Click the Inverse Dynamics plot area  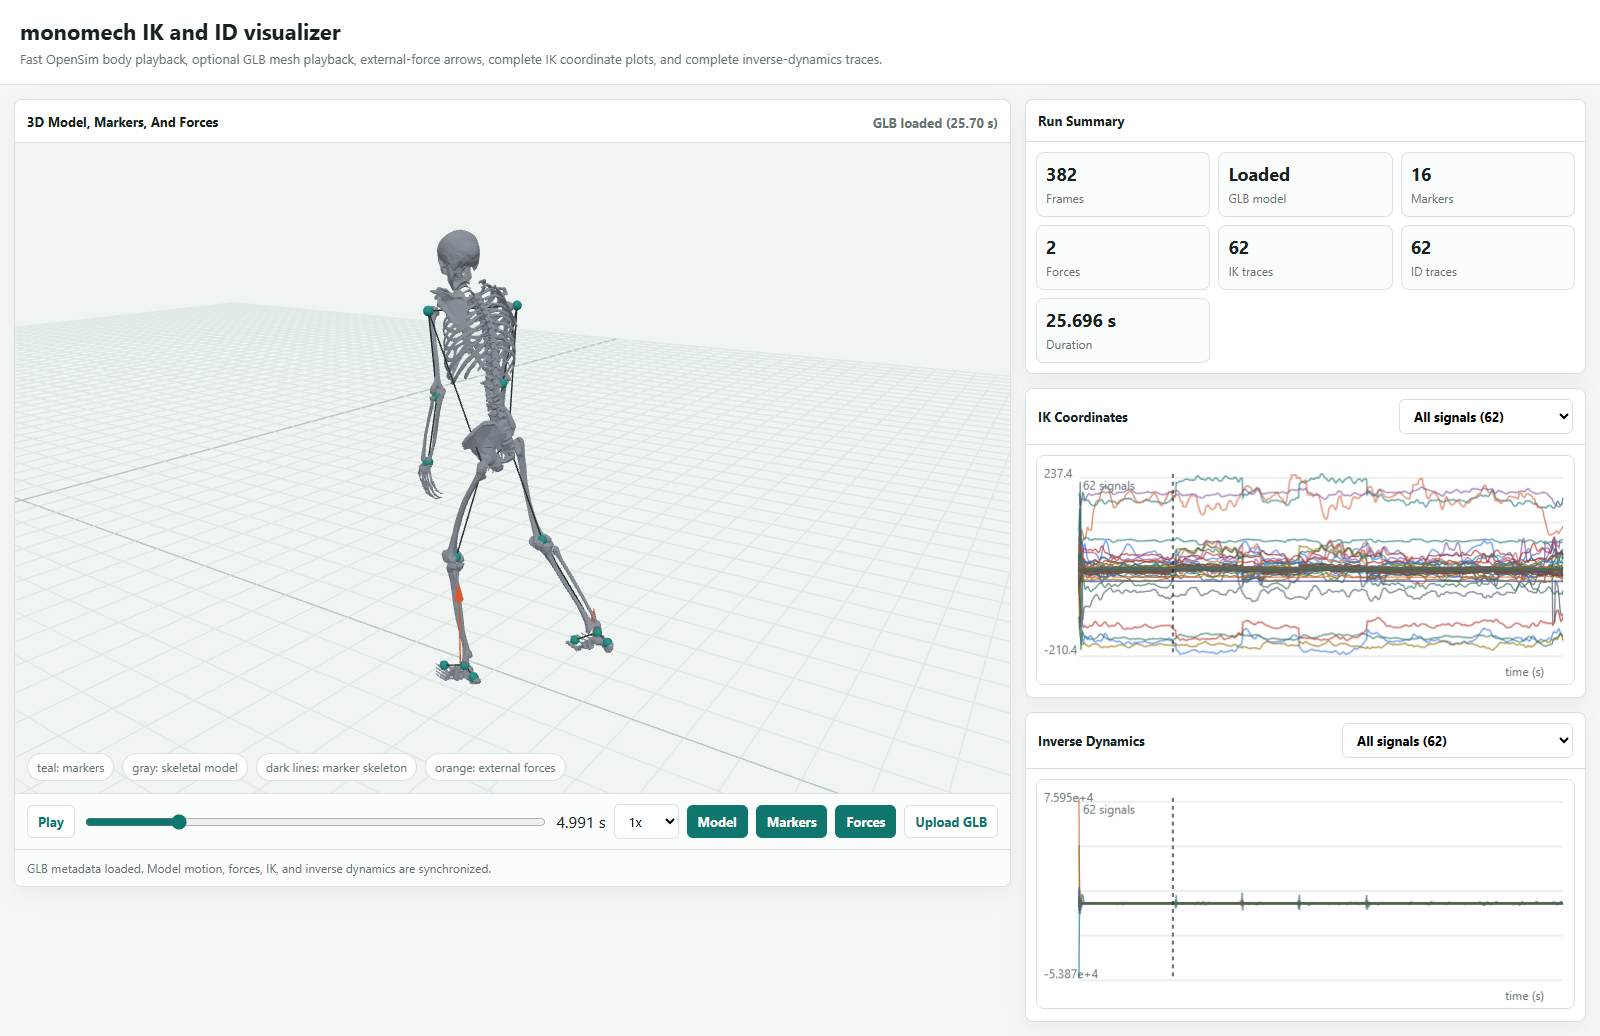coord(1305,894)
